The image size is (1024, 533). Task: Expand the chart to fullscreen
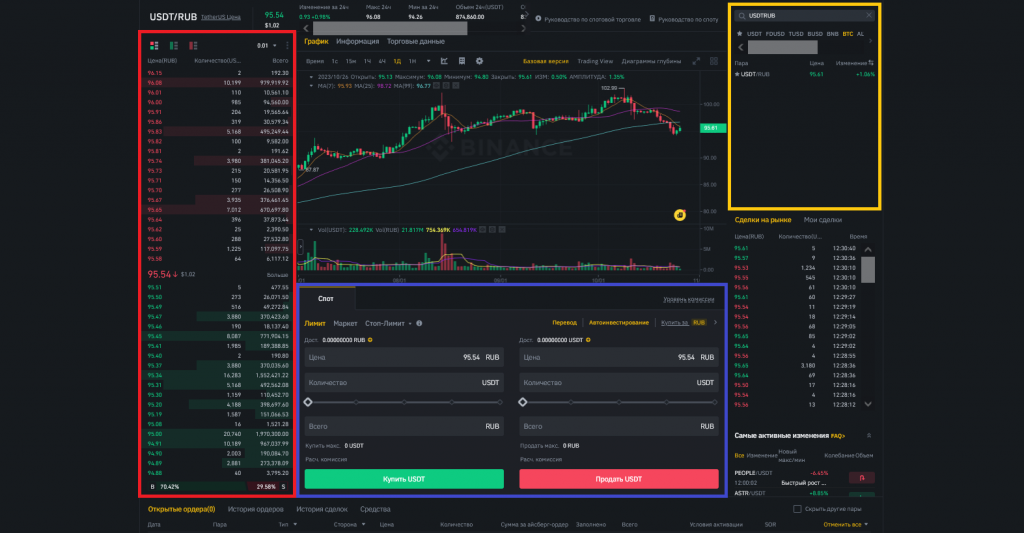coord(696,61)
